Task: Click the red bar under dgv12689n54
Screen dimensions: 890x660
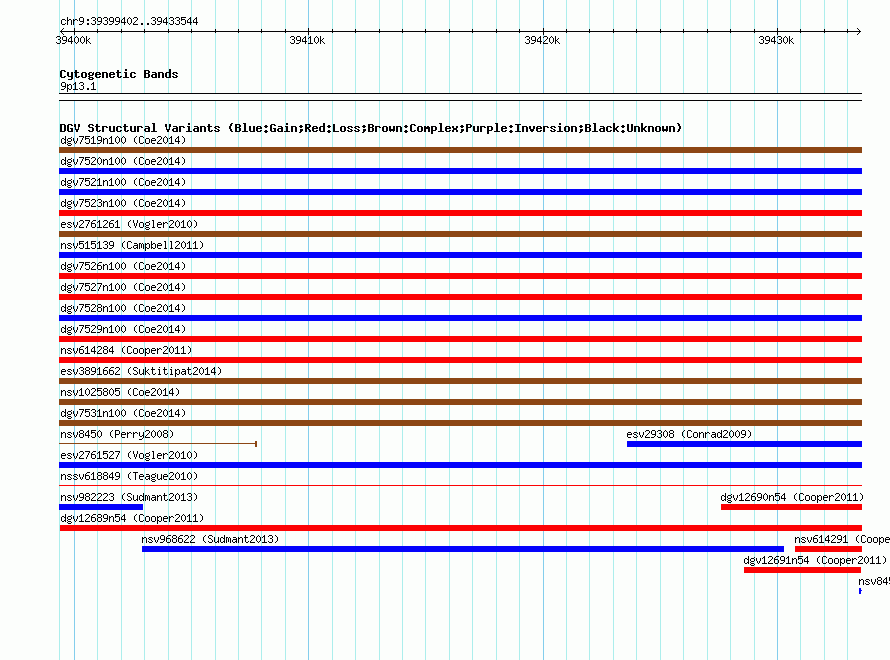Action: tap(460, 528)
